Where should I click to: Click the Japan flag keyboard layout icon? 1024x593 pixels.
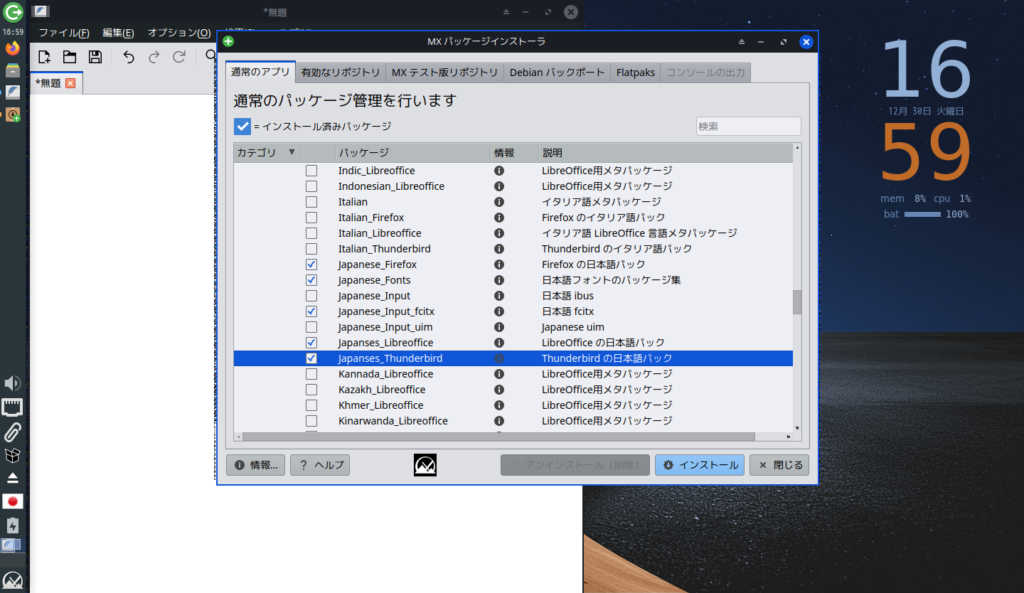coord(13,501)
